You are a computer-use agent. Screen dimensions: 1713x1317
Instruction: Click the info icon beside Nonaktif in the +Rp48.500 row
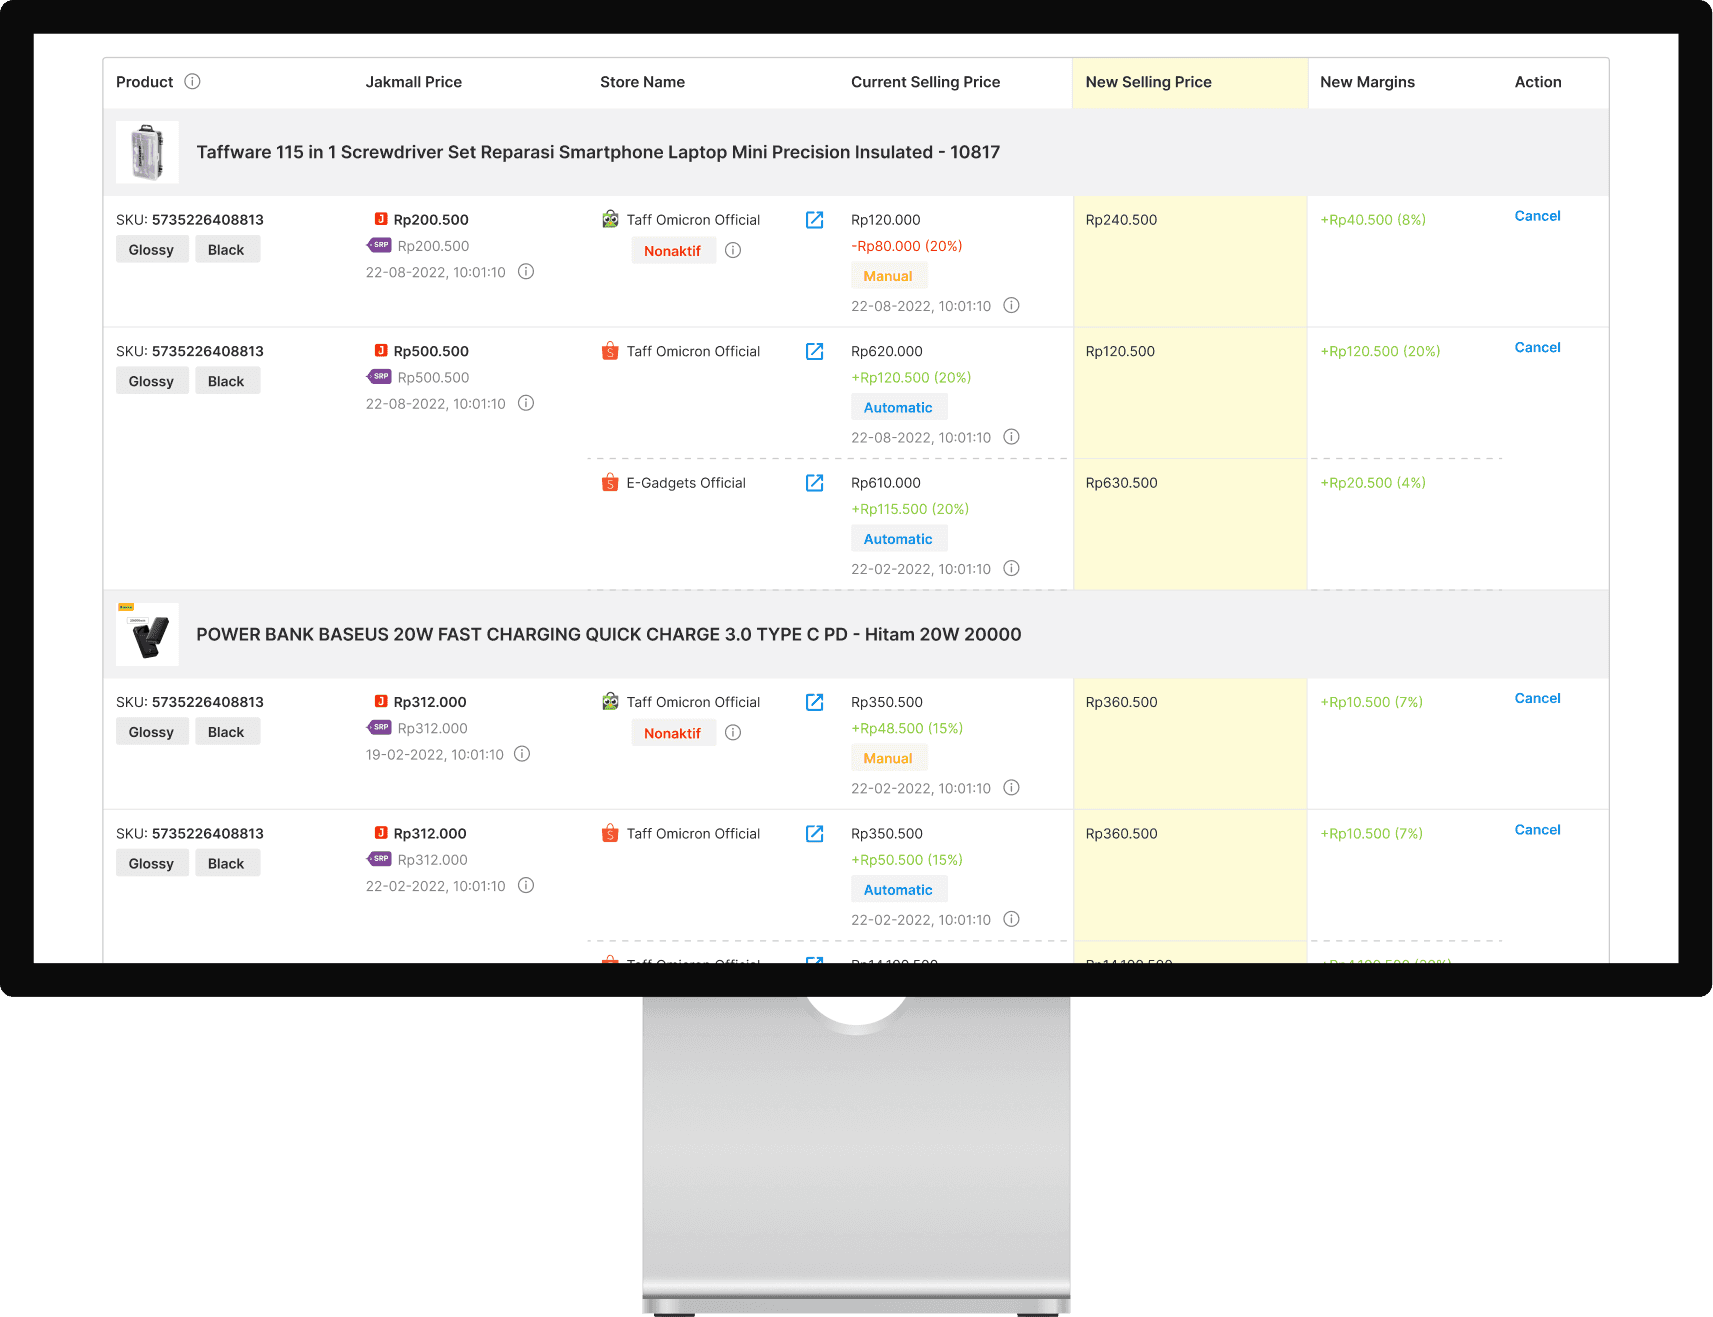[x=733, y=733]
